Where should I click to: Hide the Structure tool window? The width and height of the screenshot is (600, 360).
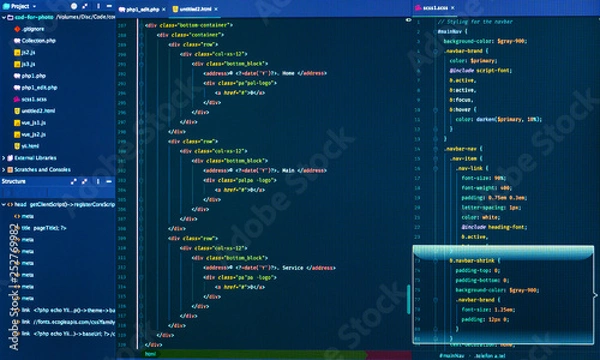click(109, 181)
